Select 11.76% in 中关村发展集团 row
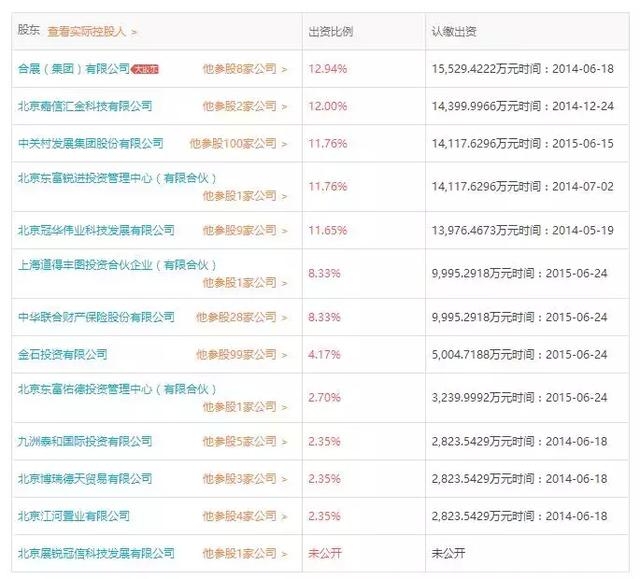This screenshot has width=640, height=579. pyautogui.click(x=327, y=143)
